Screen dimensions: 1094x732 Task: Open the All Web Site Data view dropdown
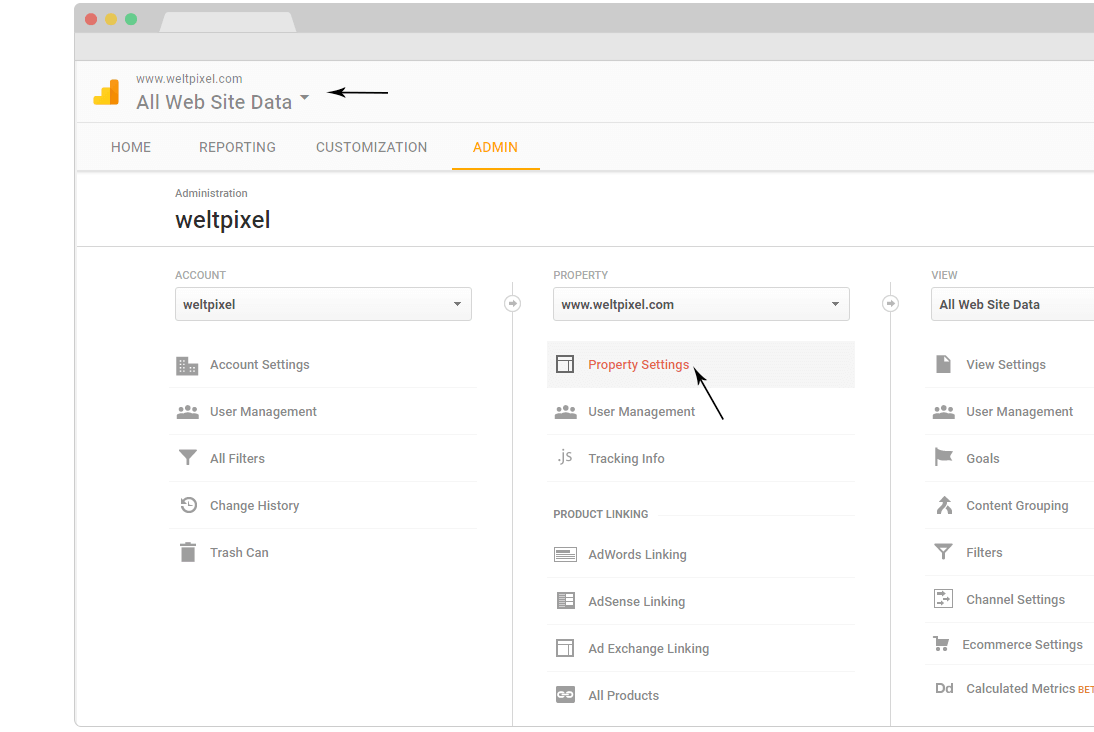click(1012, 304)
